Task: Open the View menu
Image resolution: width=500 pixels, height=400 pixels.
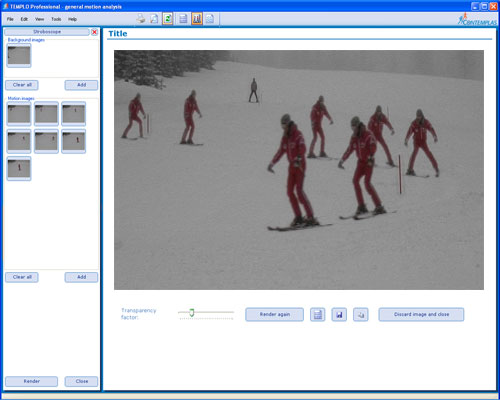Action: pyautogui.click(x=39, y=19)
